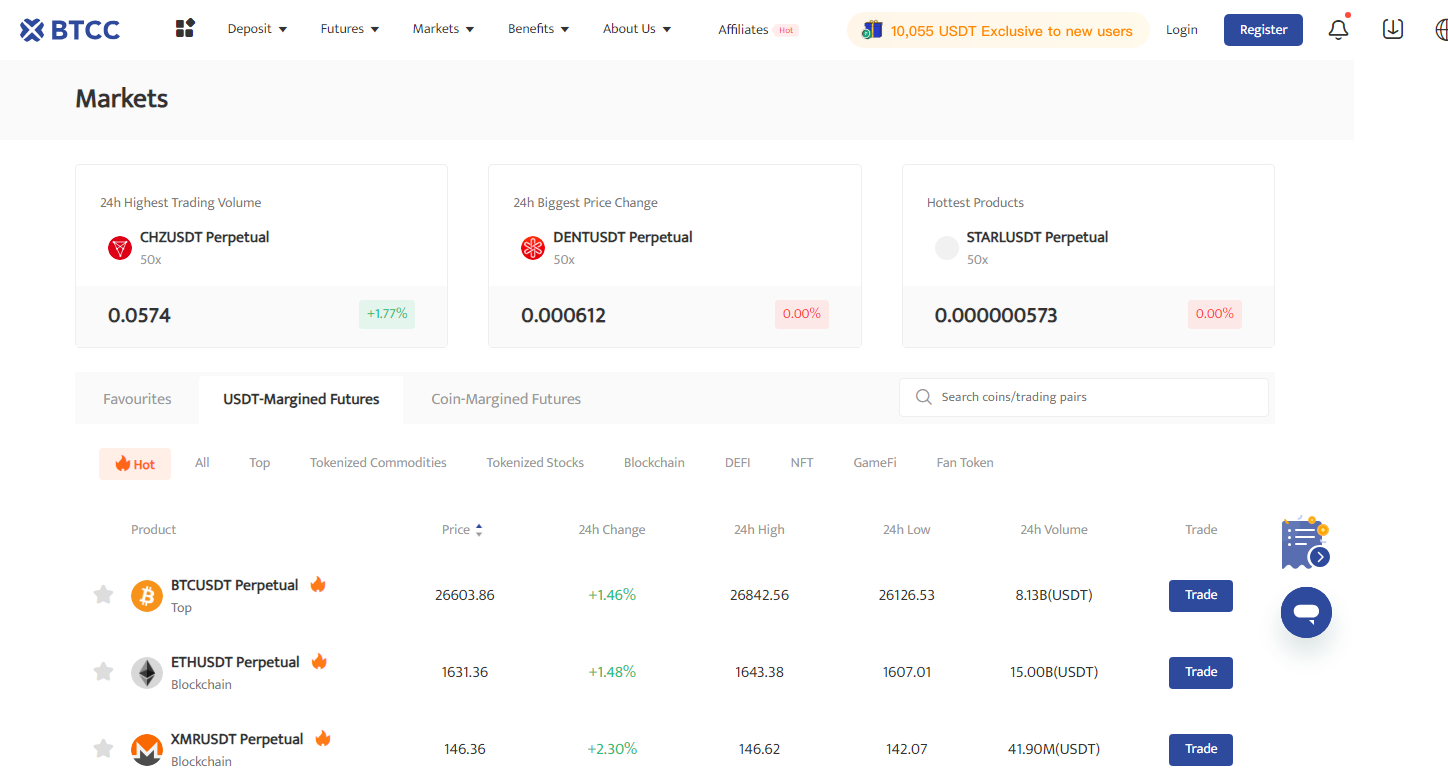Open the STARLUSDT Perpetual card

pyautogui.click(x=1088, y=256)
